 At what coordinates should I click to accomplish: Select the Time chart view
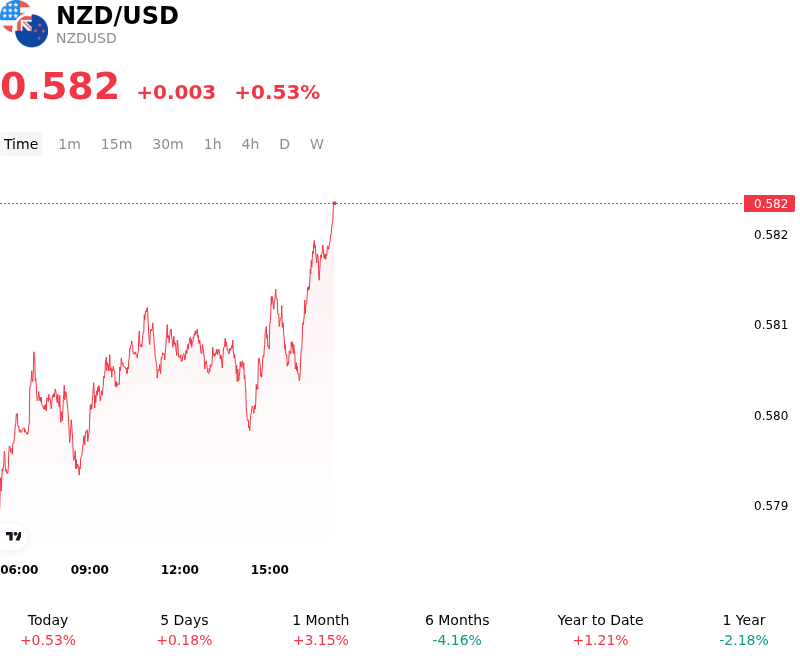(x=21, y=144)
